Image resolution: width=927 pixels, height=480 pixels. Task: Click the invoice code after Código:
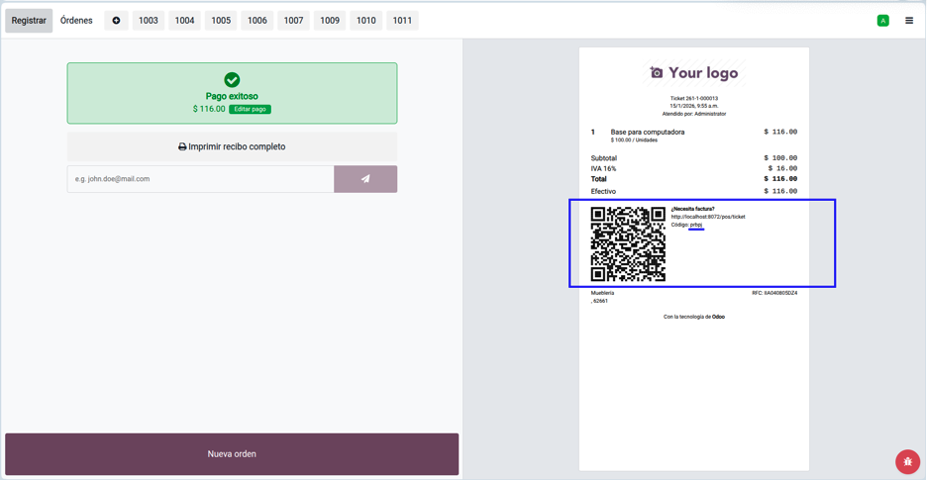(696, 225)
